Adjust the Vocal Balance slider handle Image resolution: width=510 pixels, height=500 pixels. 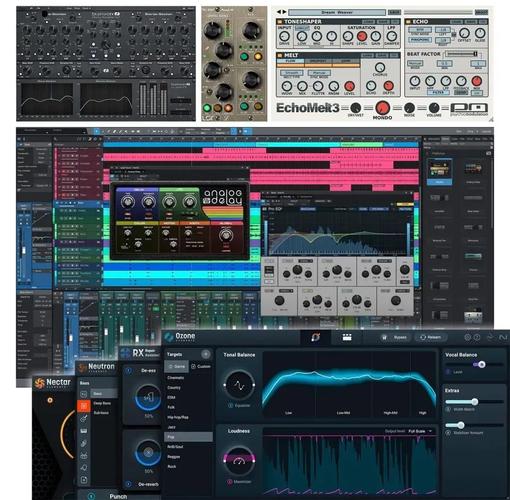tap(481, 364)
